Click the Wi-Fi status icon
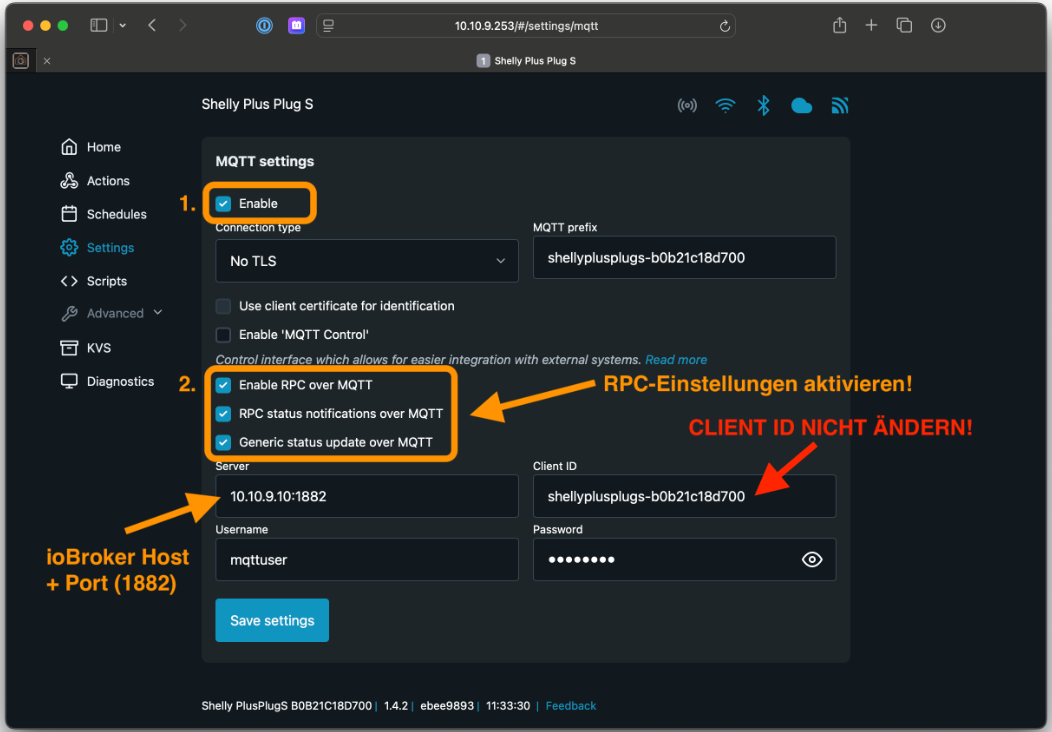This screenshot has width=1052, height=732. [725, 106]
